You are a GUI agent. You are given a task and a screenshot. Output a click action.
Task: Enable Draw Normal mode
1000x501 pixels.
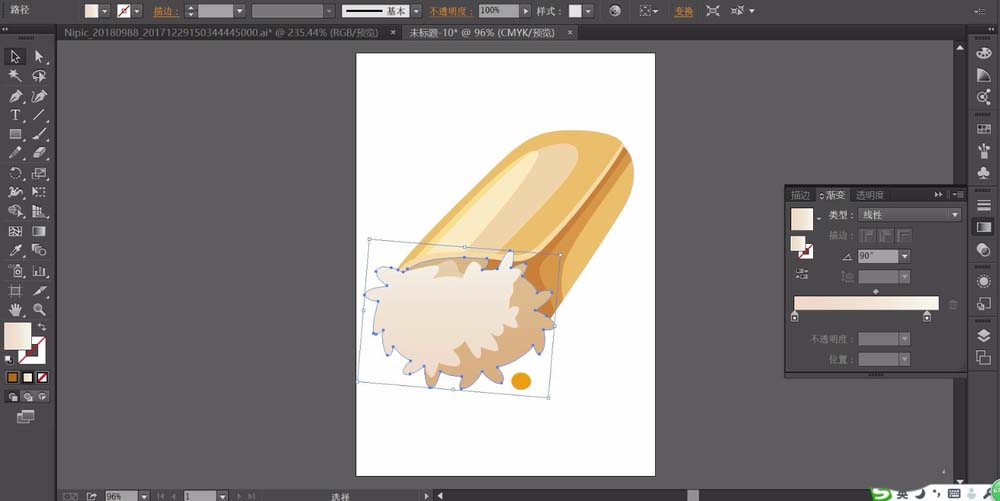(12, 396)
